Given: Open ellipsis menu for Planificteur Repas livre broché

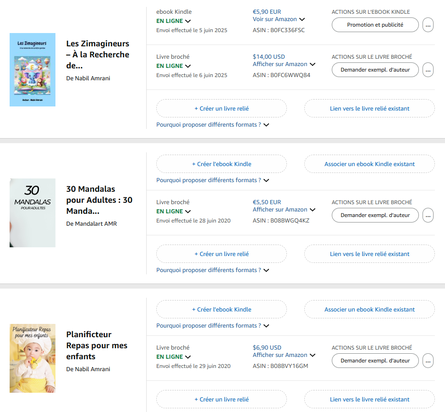Looking at the screenshot, I should tap(428, 361).
